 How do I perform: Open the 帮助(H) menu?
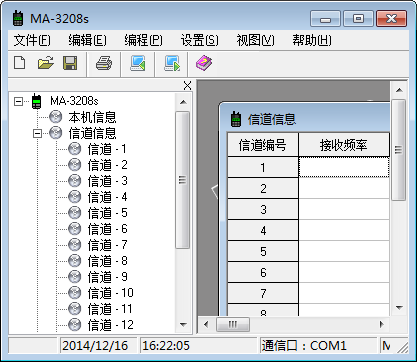click(x=312, y=40)
